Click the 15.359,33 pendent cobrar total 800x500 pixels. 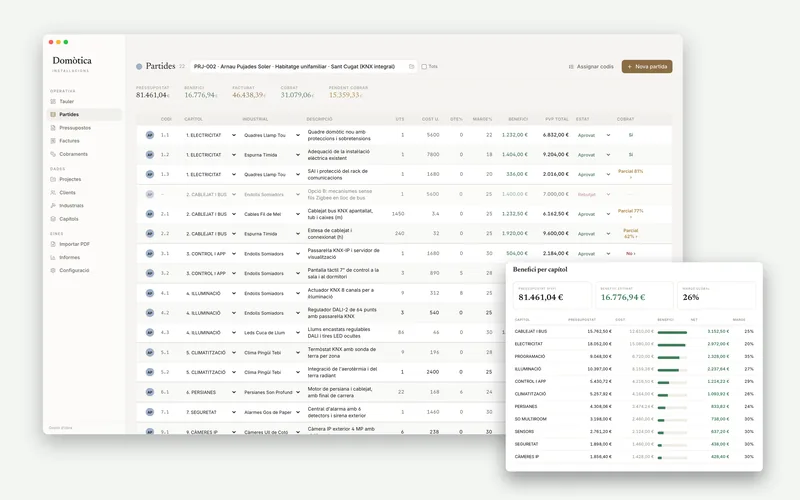pos(346,95)
